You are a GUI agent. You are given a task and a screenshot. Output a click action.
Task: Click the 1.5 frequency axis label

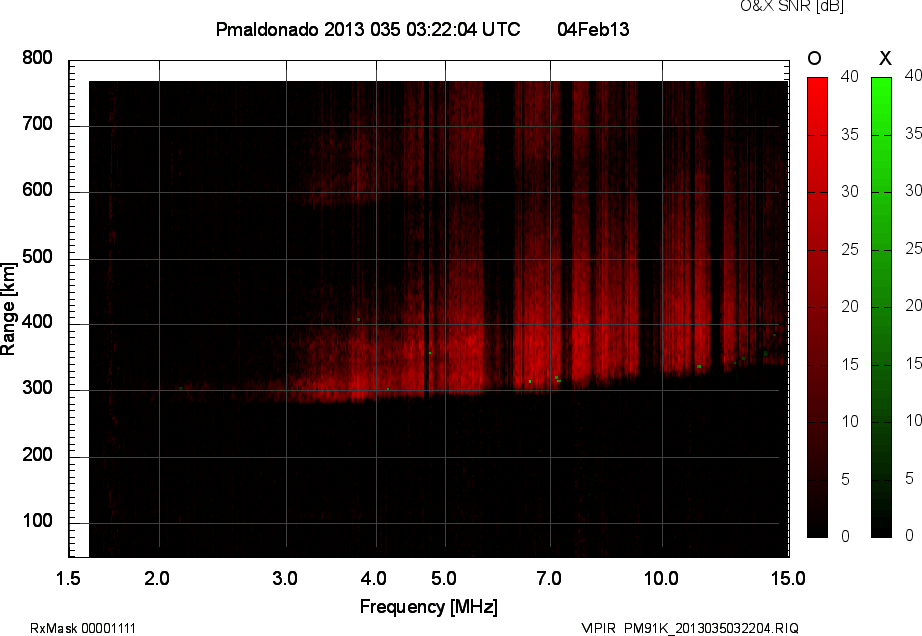pos(68,578)
